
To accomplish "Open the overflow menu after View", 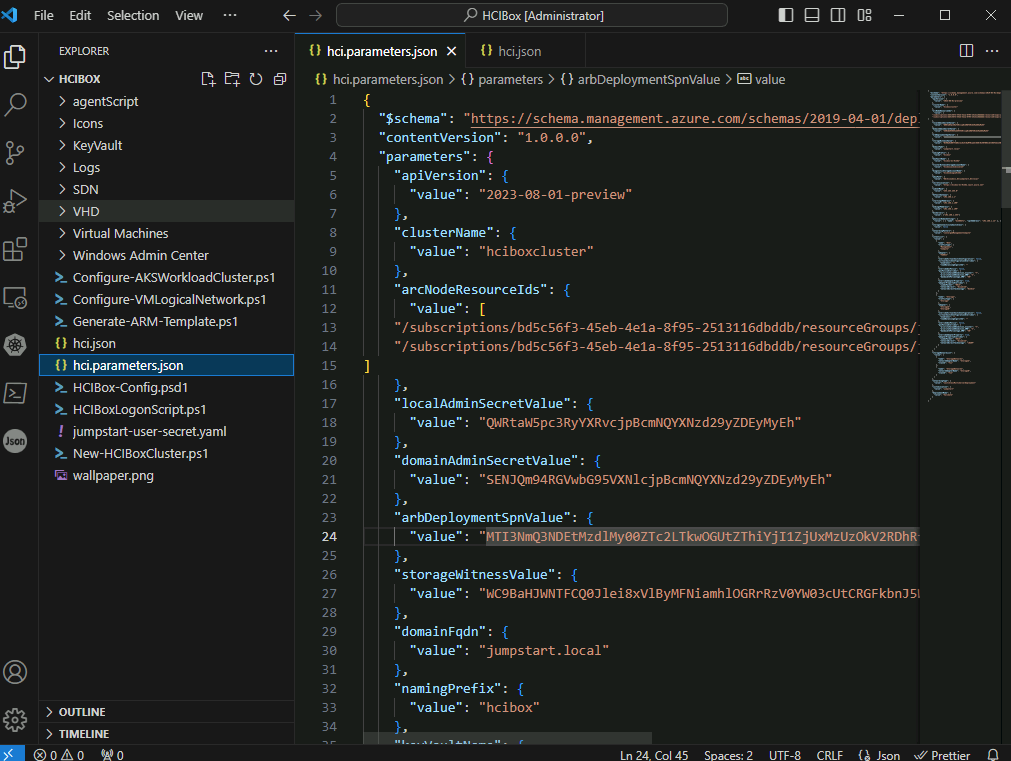I will tap(230, 15).
